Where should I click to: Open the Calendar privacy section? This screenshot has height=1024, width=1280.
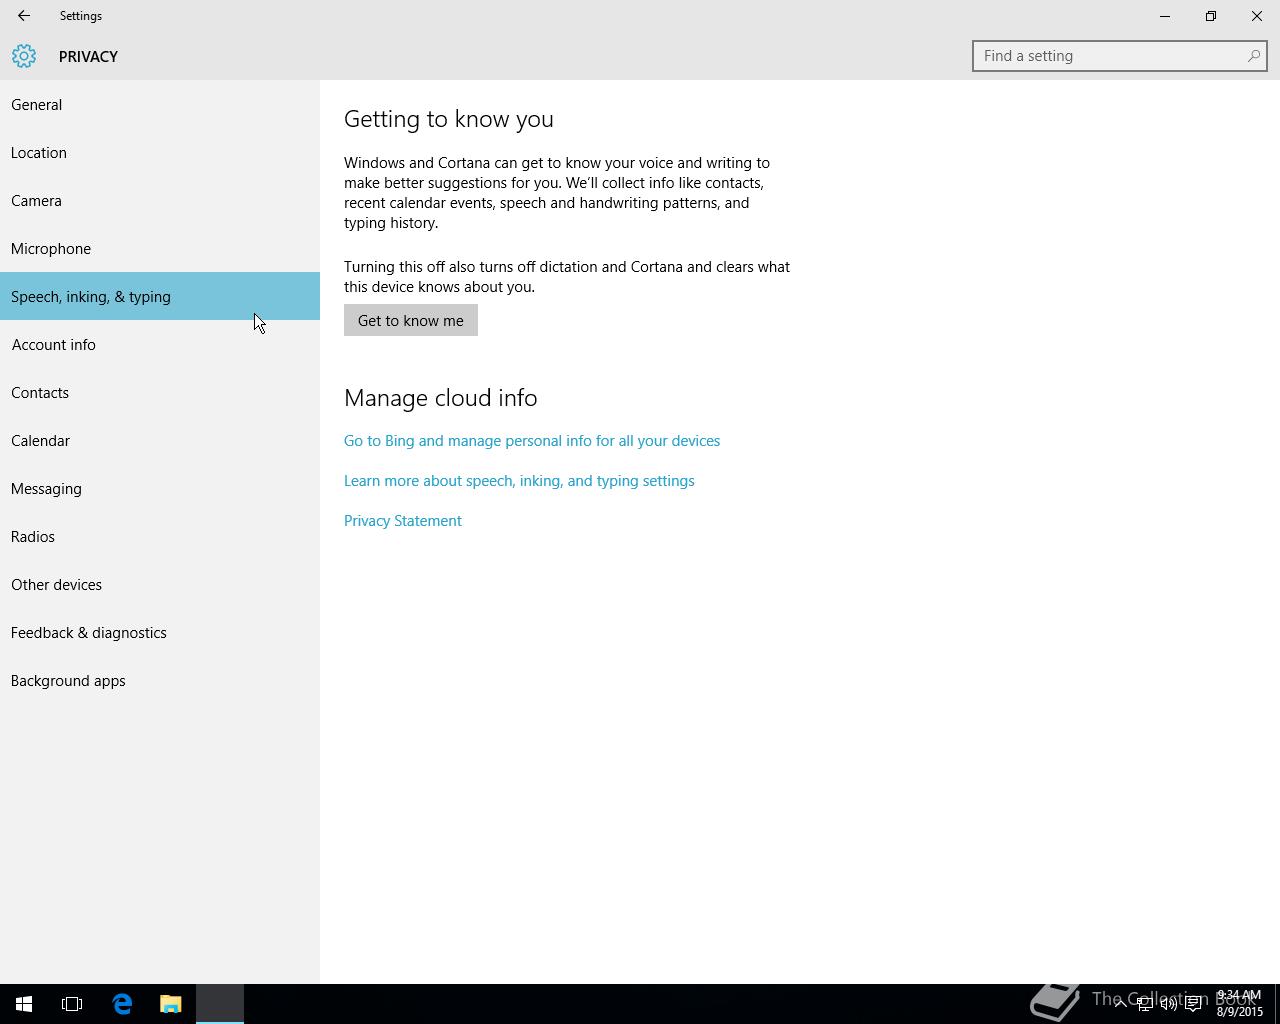(x=160, y=440)
